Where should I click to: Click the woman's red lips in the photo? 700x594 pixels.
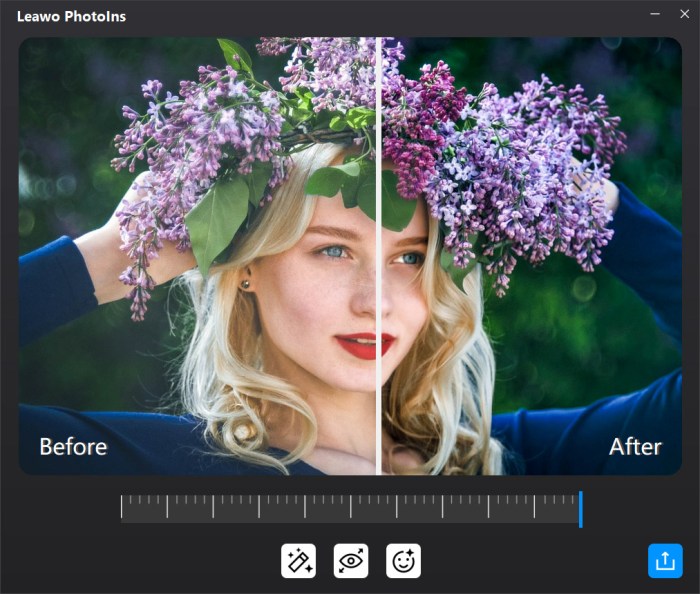[364, 345]
